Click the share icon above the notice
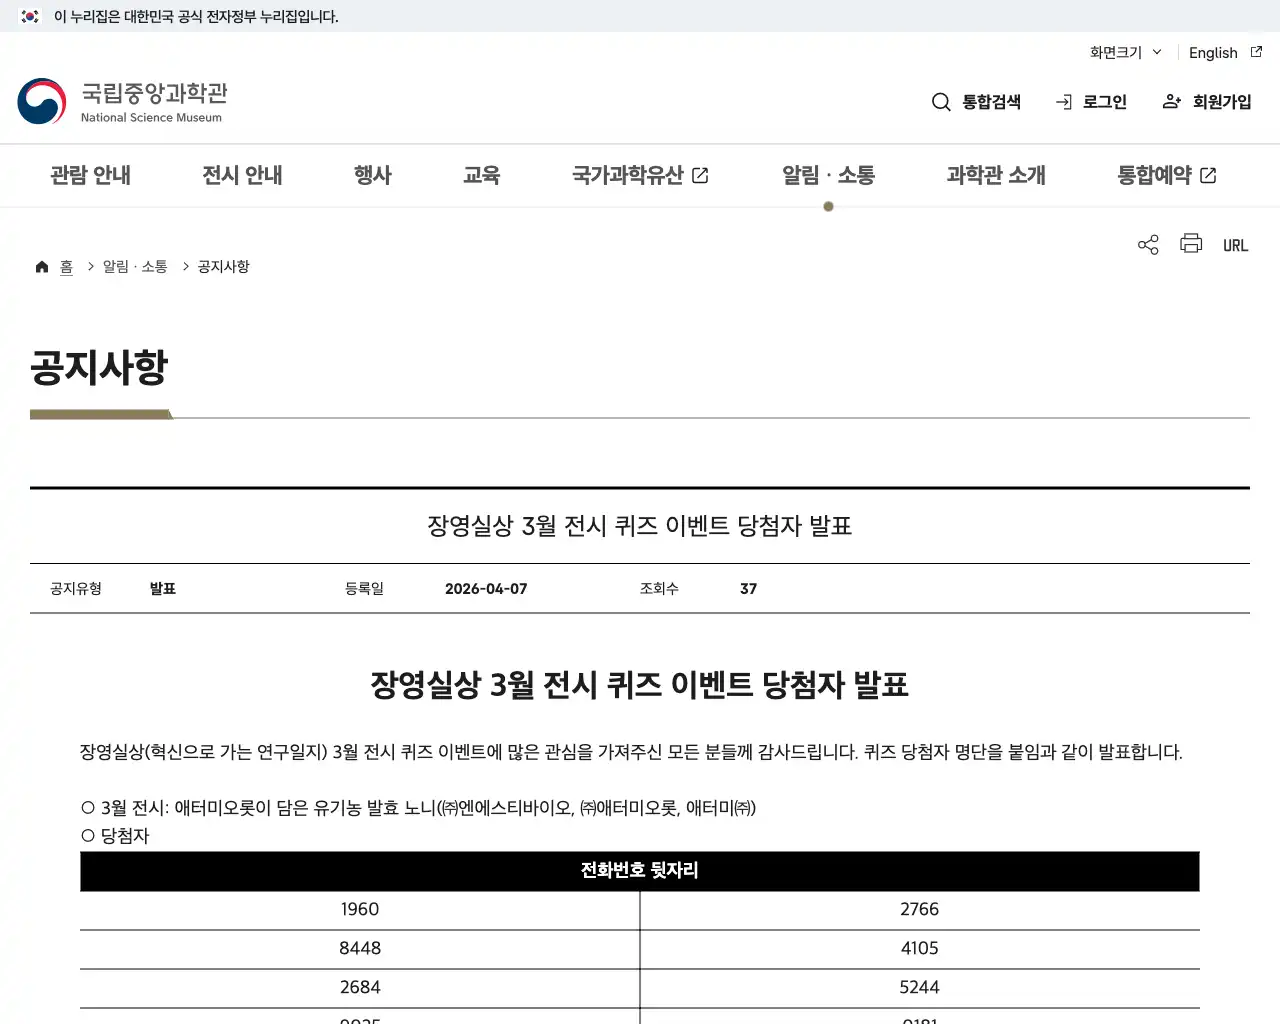 click(x=1147, y=244)
